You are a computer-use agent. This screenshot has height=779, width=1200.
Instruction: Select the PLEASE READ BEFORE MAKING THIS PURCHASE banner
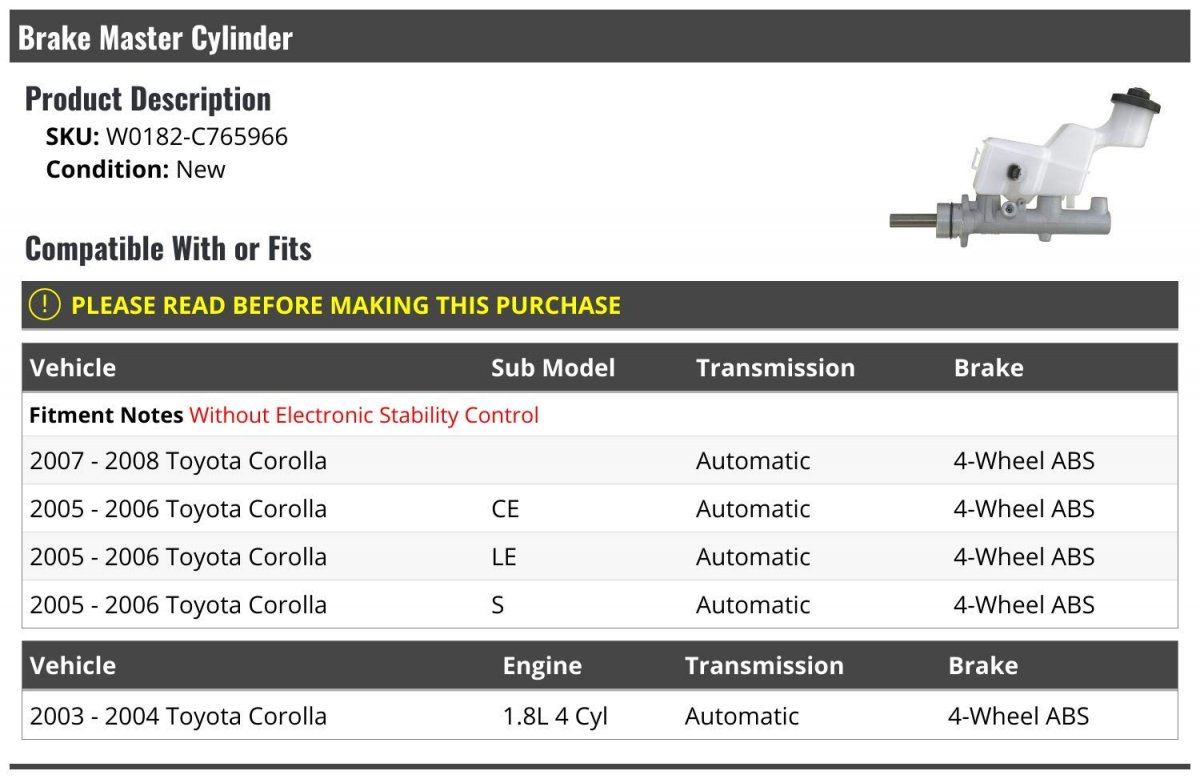(600, 305)
